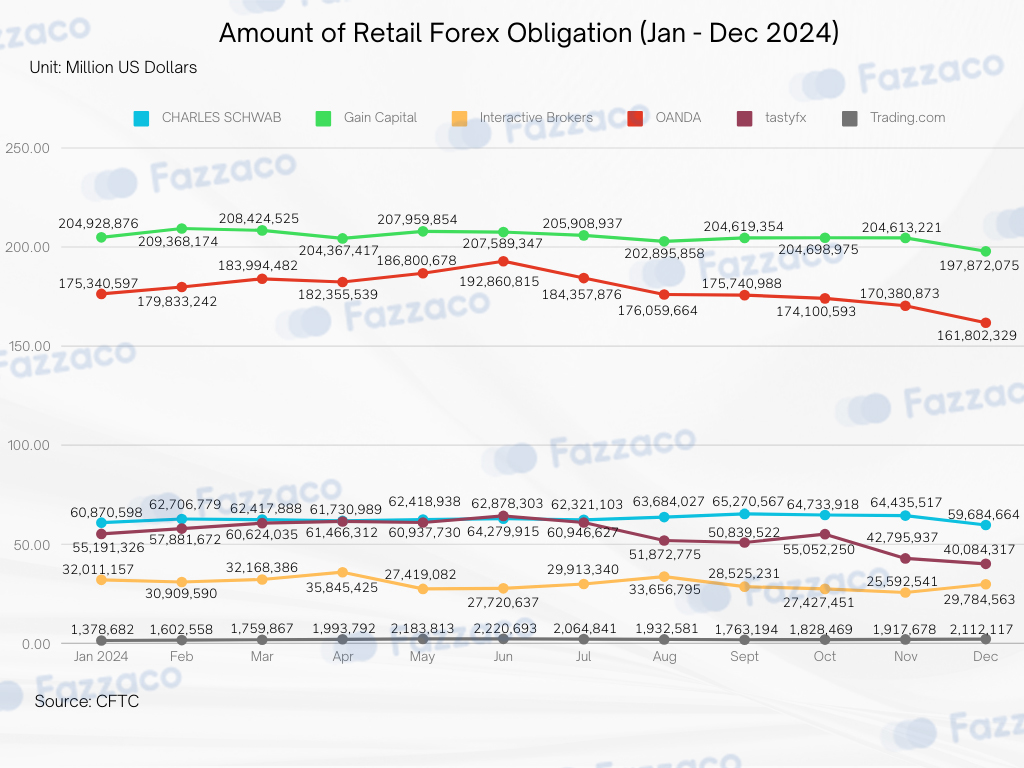Click the chart title about Retail Forex Obligation

point(529,33)
